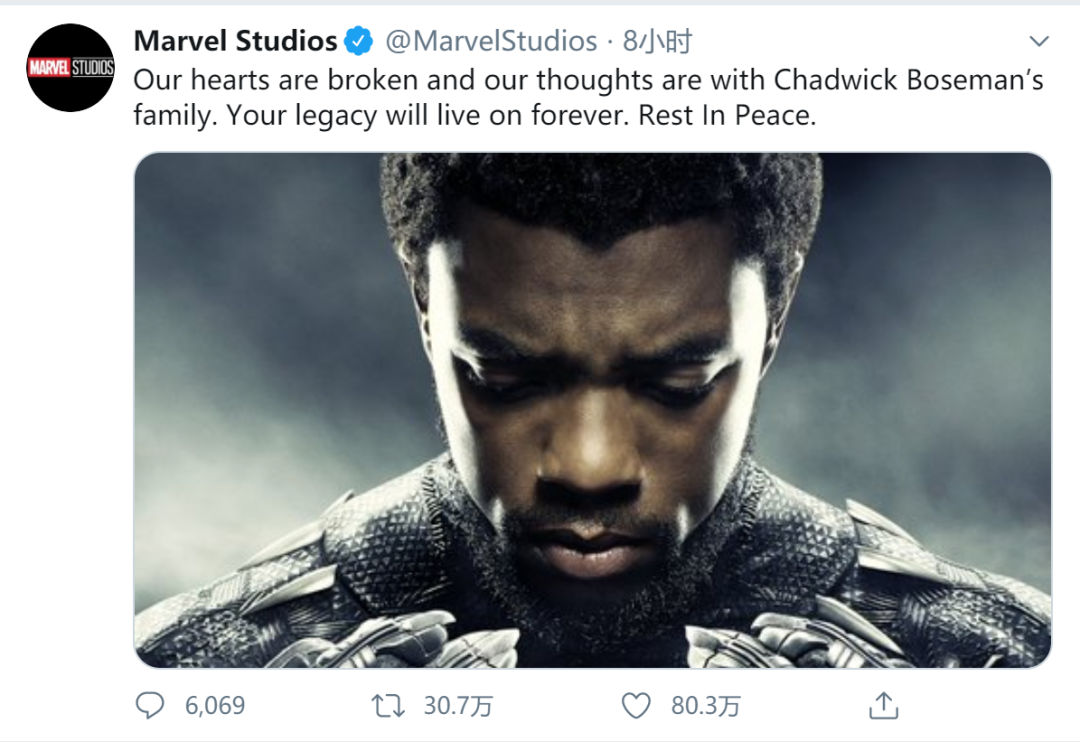Click the 80.3万 likes count
The width and height of the screenshot is (1080, 742).
coord(706,705)
